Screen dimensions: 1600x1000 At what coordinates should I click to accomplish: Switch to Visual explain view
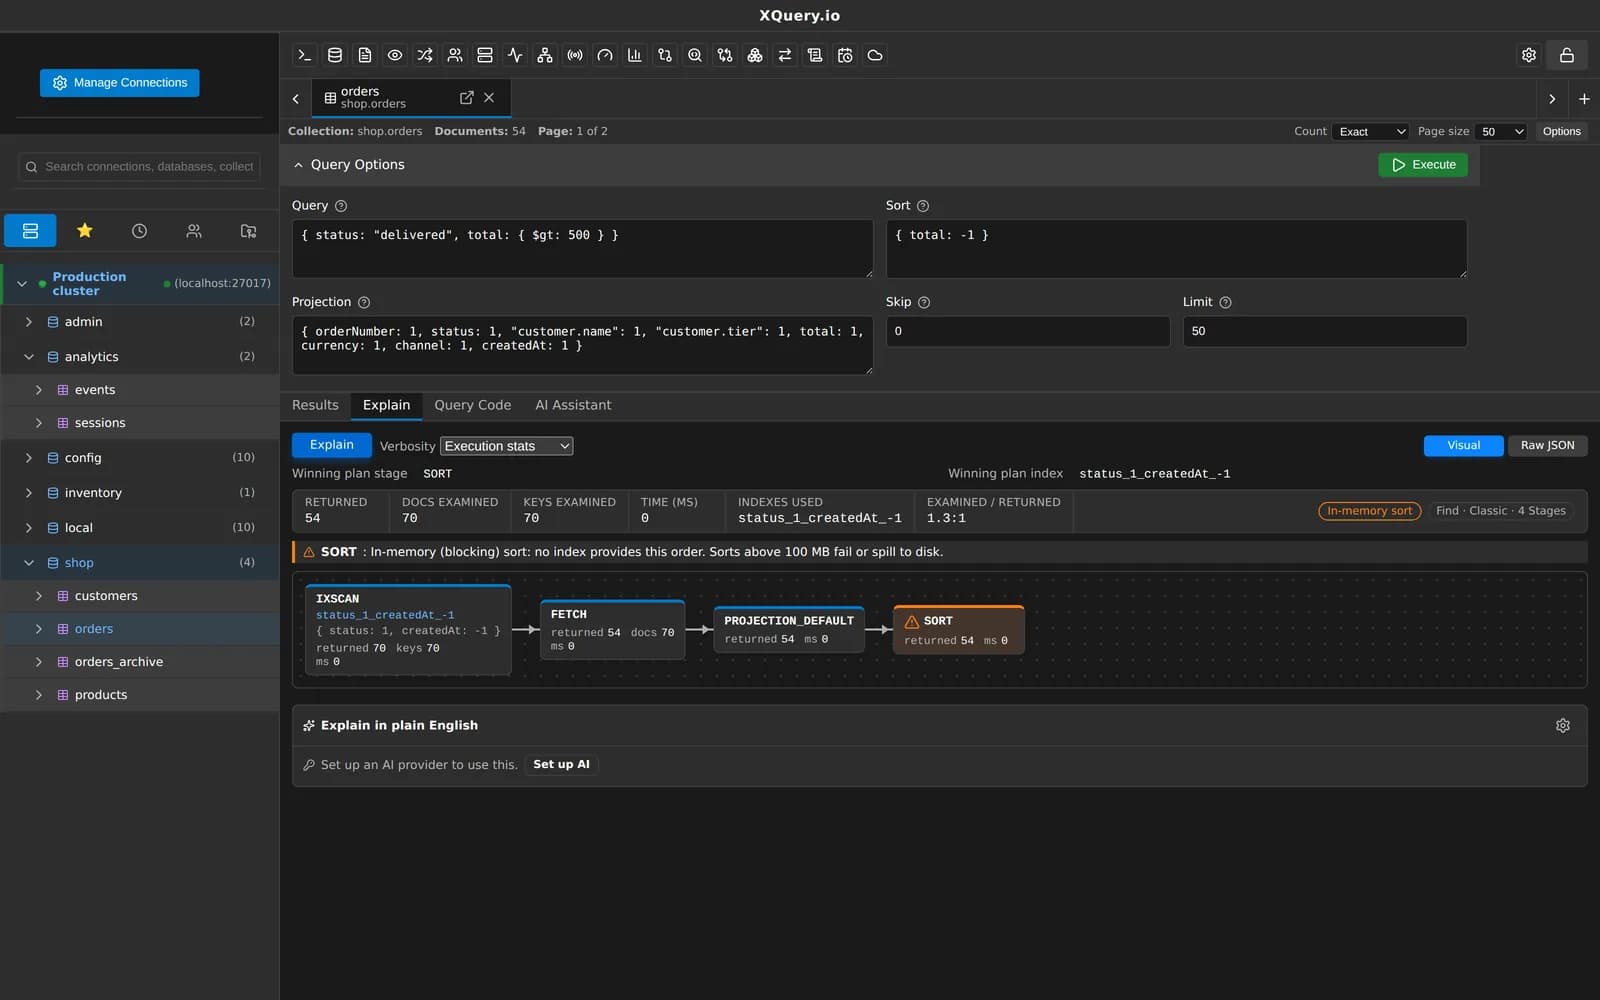click(1464, 446)
